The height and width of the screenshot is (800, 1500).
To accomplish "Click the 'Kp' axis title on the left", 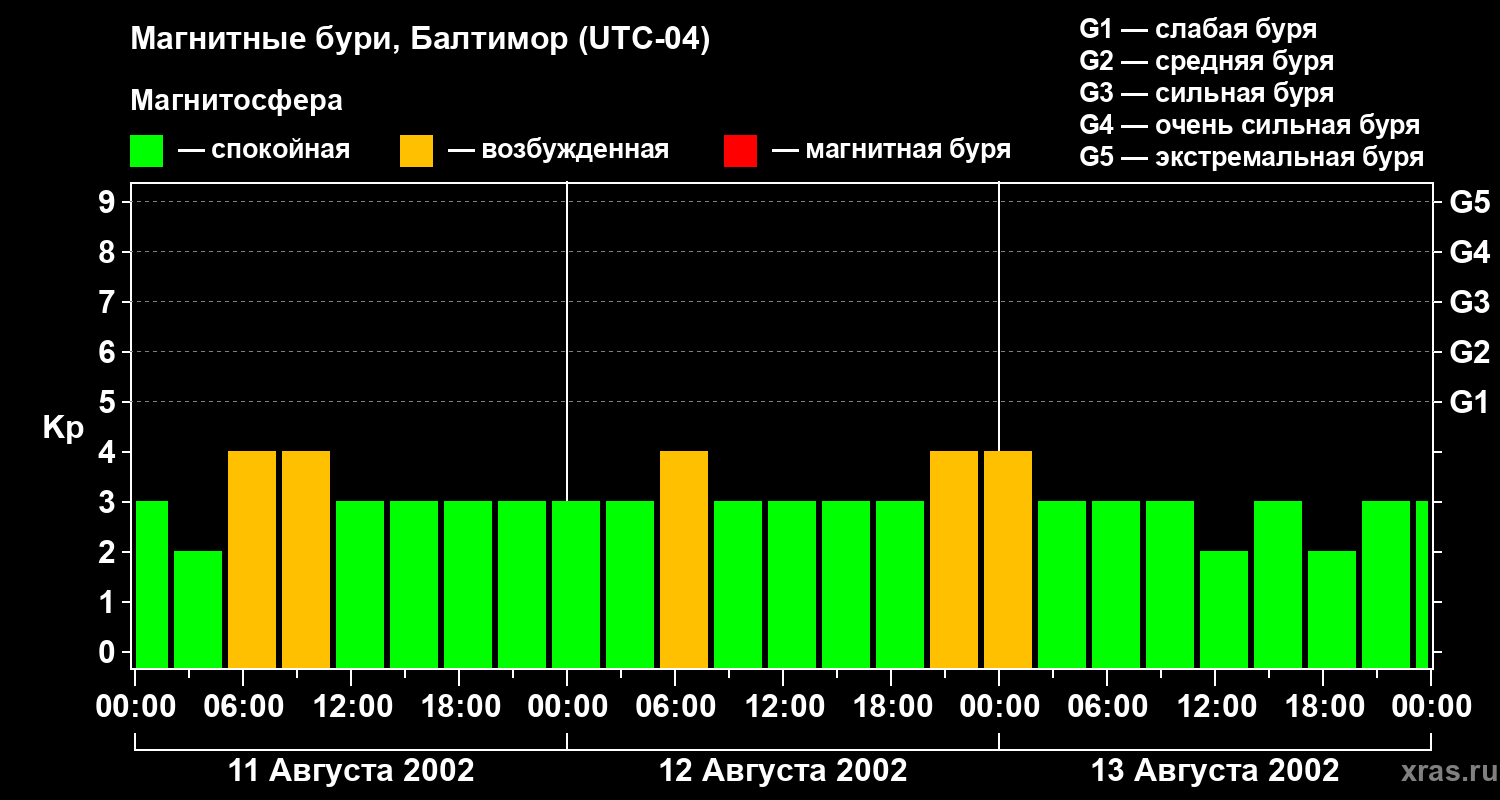I will pyautogui.click(x=62, y=428).
